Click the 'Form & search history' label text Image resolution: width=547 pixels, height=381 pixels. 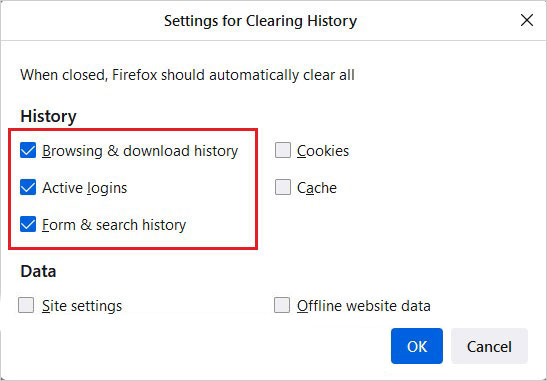(x=114, y=225)
